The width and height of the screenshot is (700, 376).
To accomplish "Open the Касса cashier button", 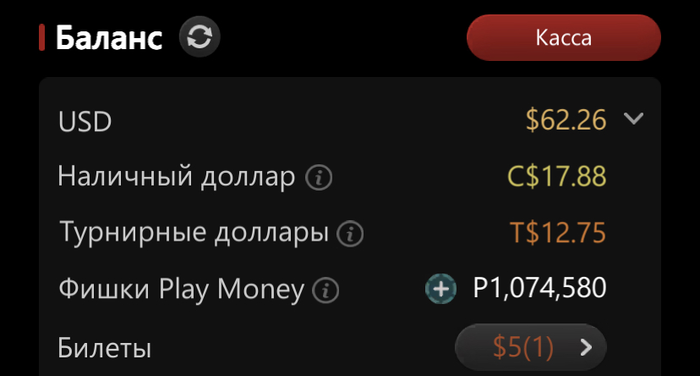I will point(564,38).
